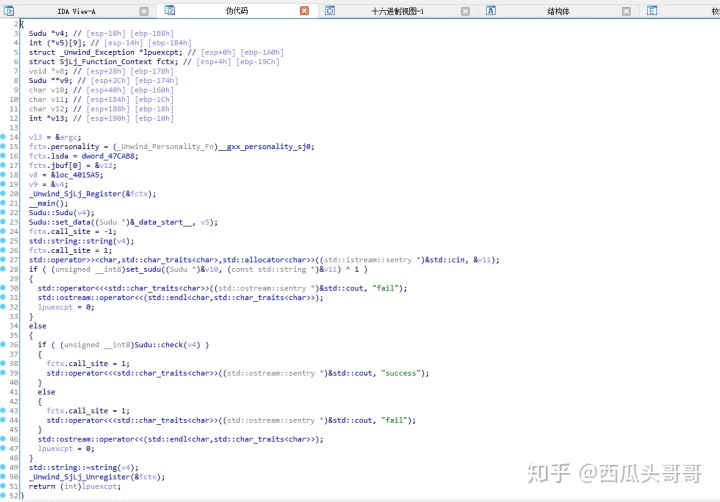Switch to the IDA View-A tab

(76, 11)
